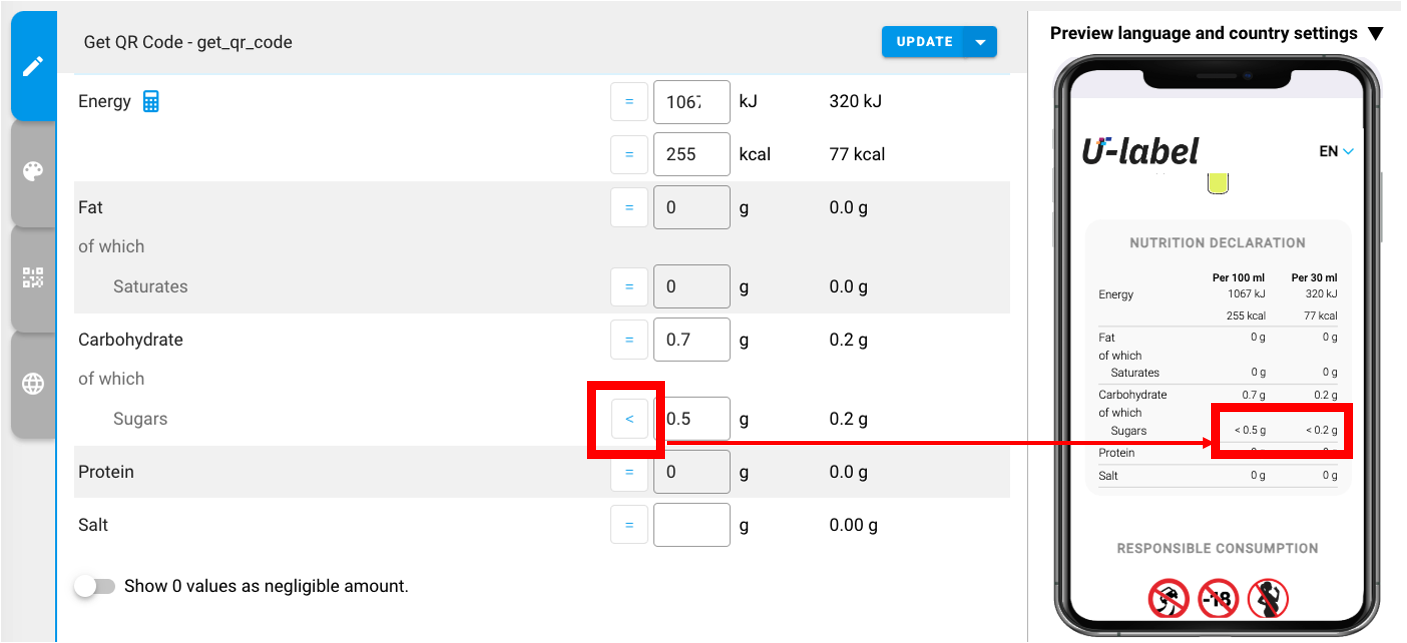Click the Energy calculator icon

[151, 102]
